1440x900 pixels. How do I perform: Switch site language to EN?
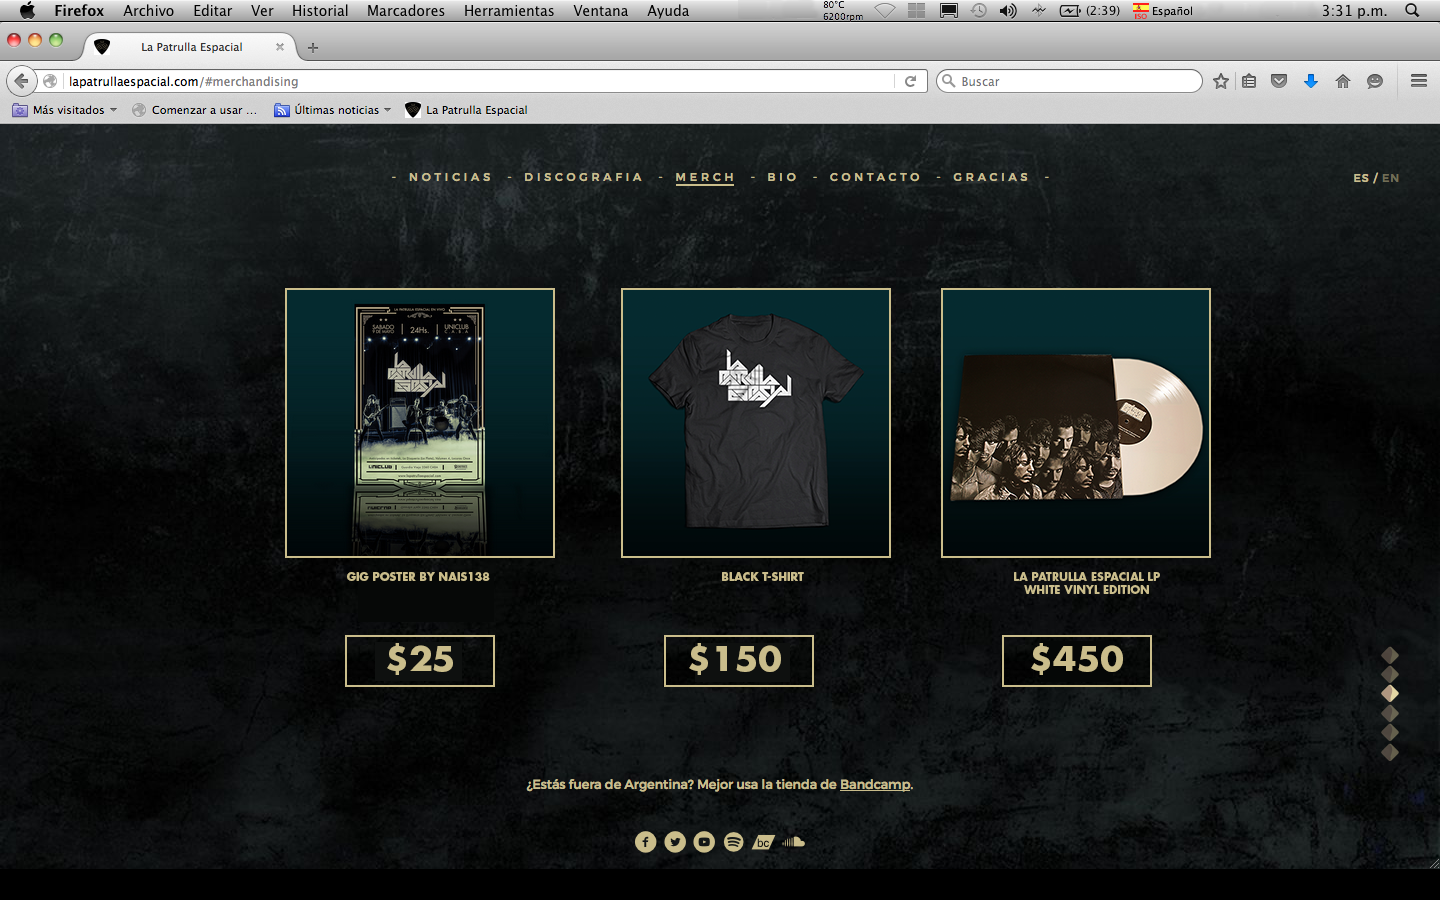pos(1391,178)
